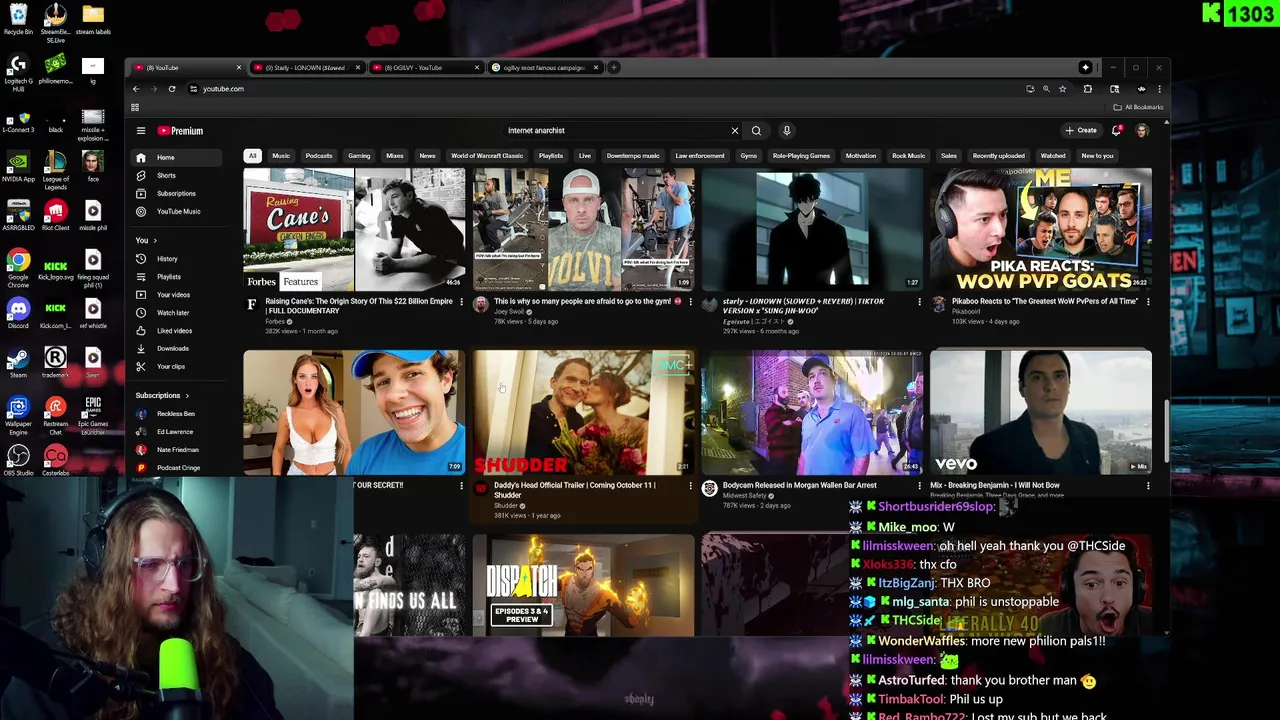Open options for Breaking Benjamin mix

pos(1148,486)
